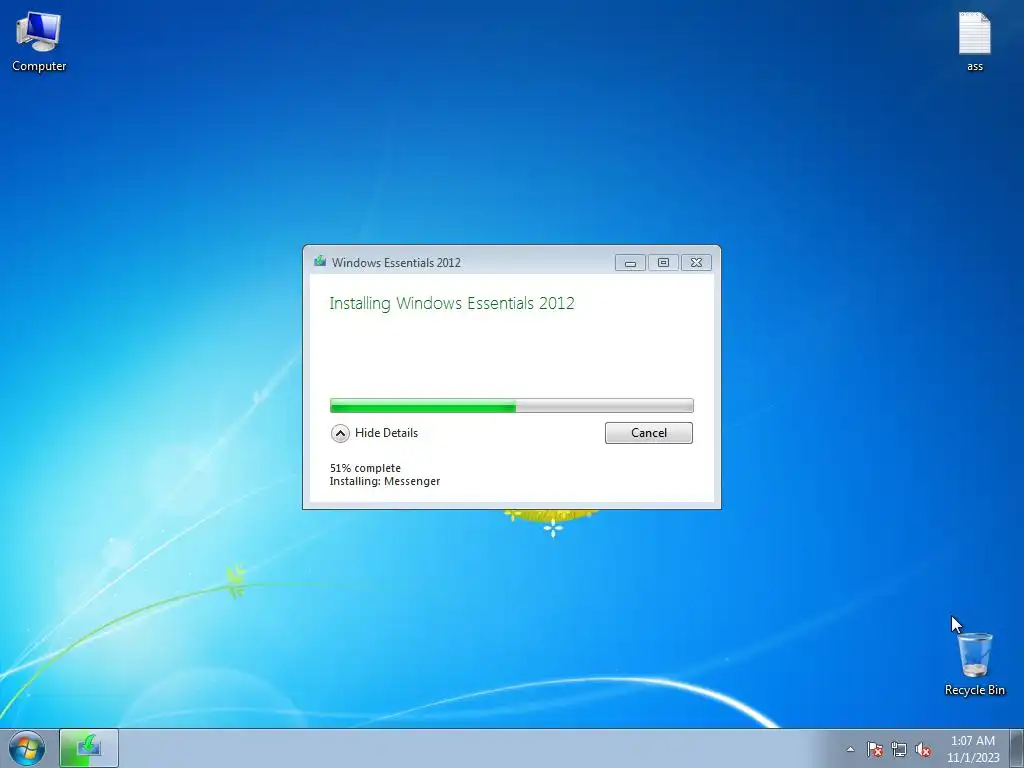Image resolution: width=1024 pixels, height=768 pixels.
Task: Maximize the Windows Essentials 2012 window
Action: [663, 263]
